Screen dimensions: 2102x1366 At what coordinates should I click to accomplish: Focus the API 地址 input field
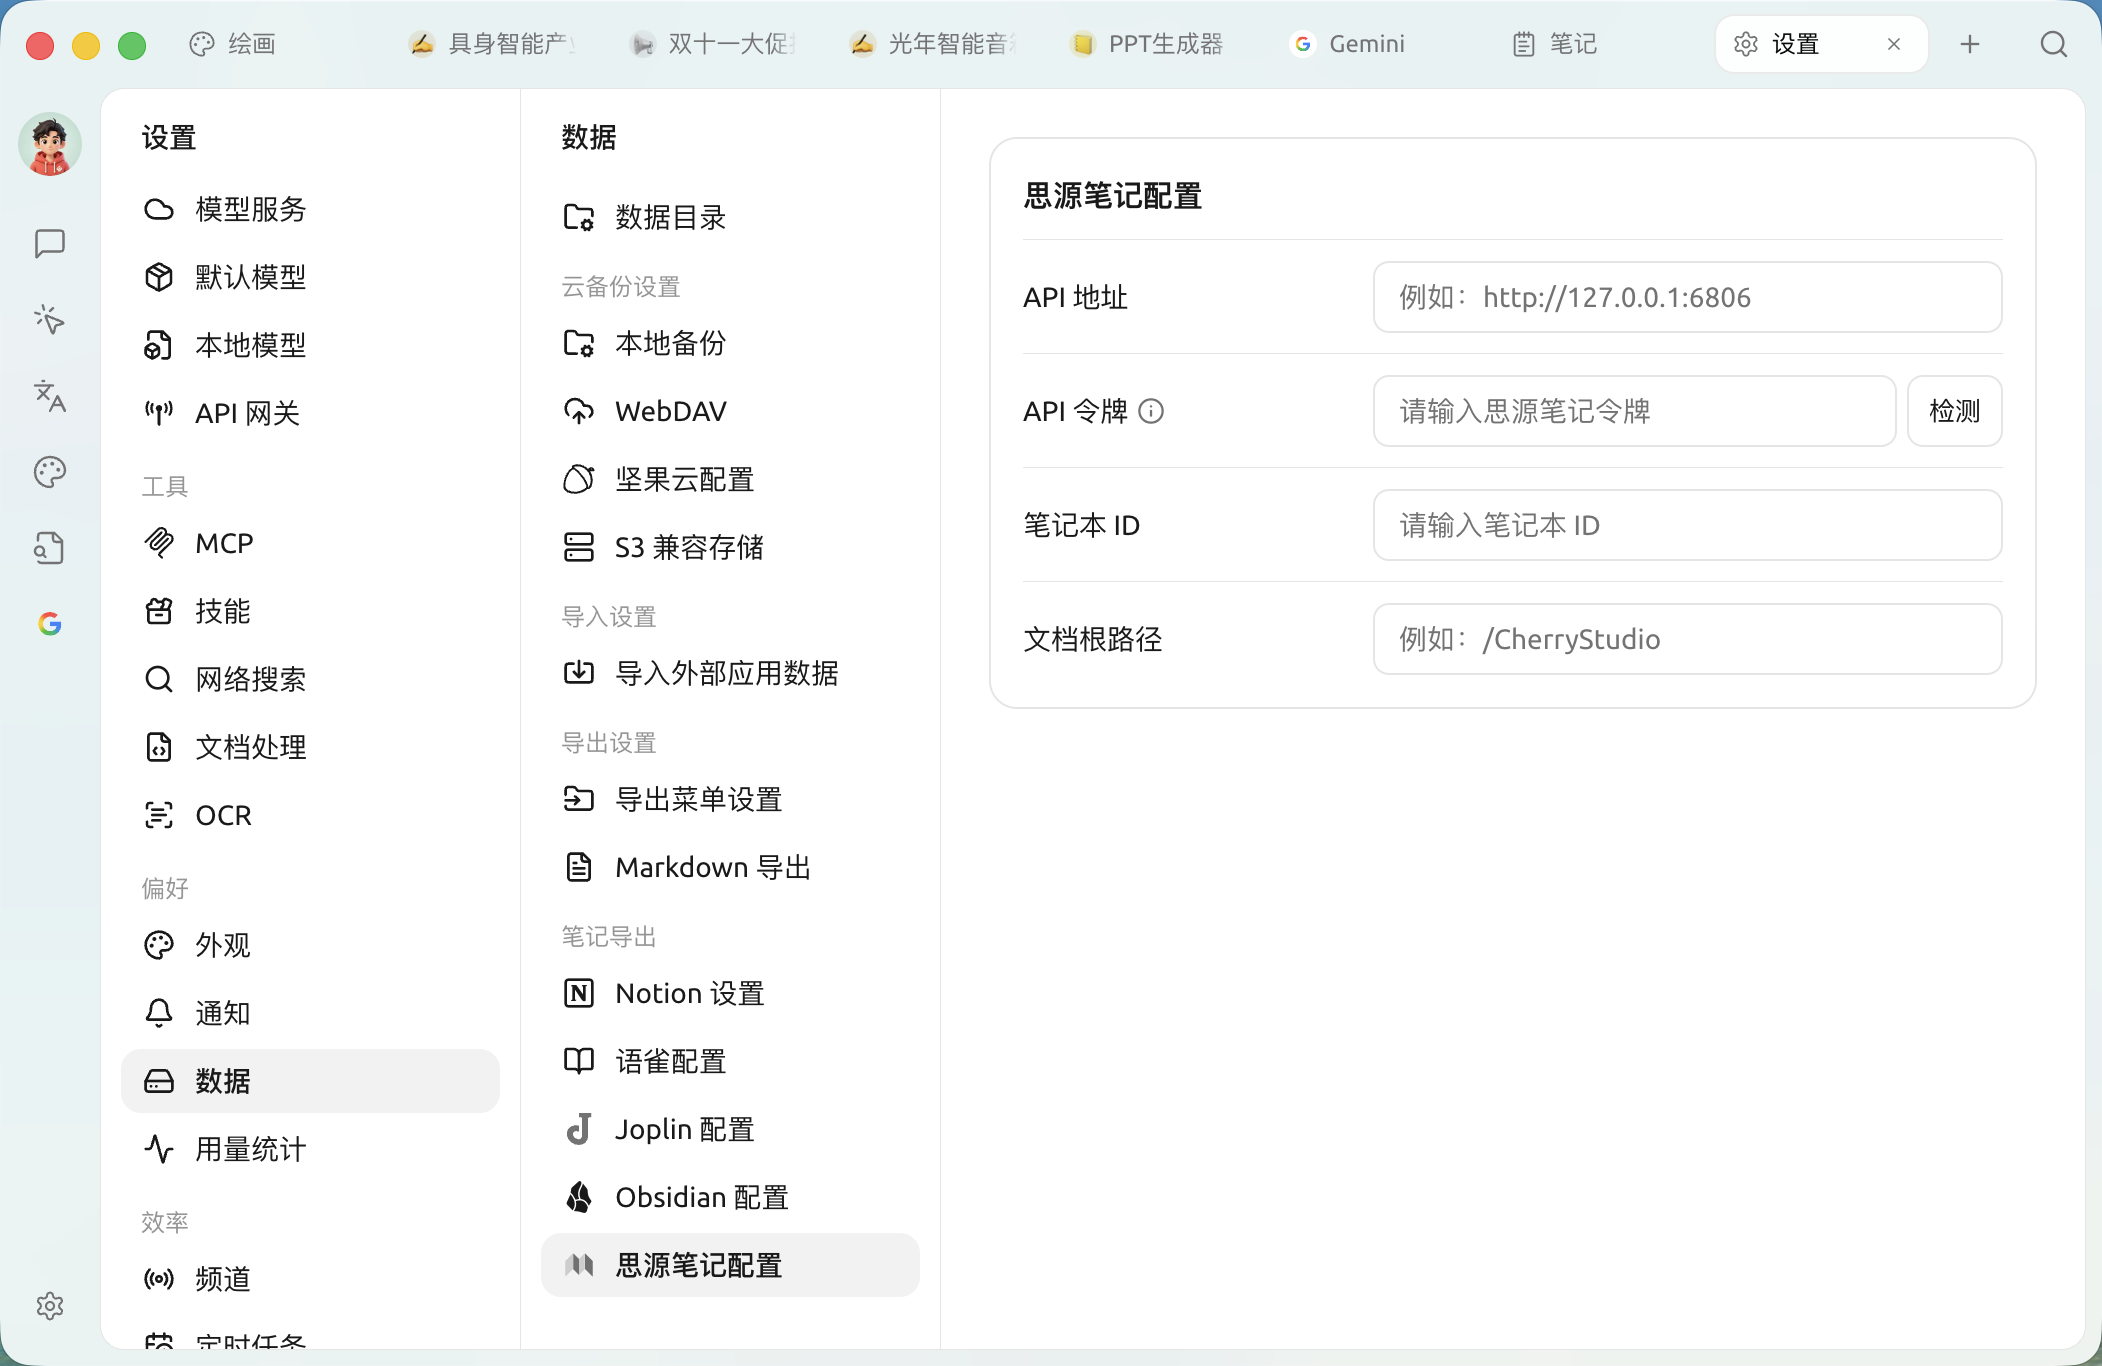[x=1687, y=297]
